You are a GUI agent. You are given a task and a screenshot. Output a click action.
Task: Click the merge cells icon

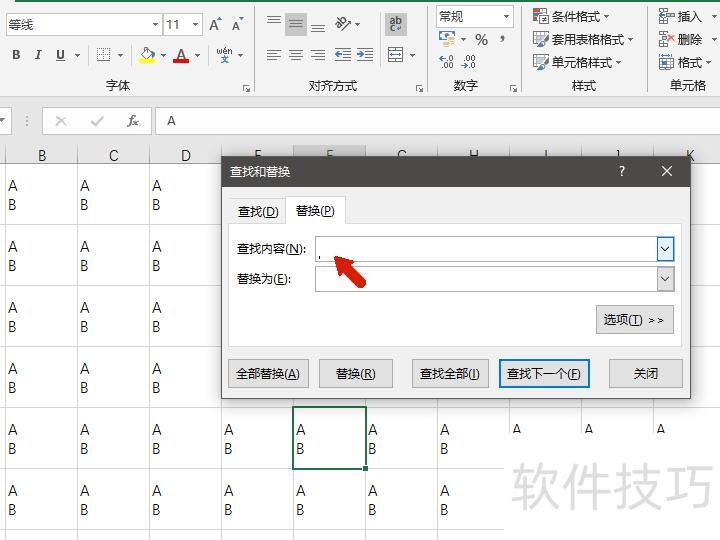click(396, 55)
